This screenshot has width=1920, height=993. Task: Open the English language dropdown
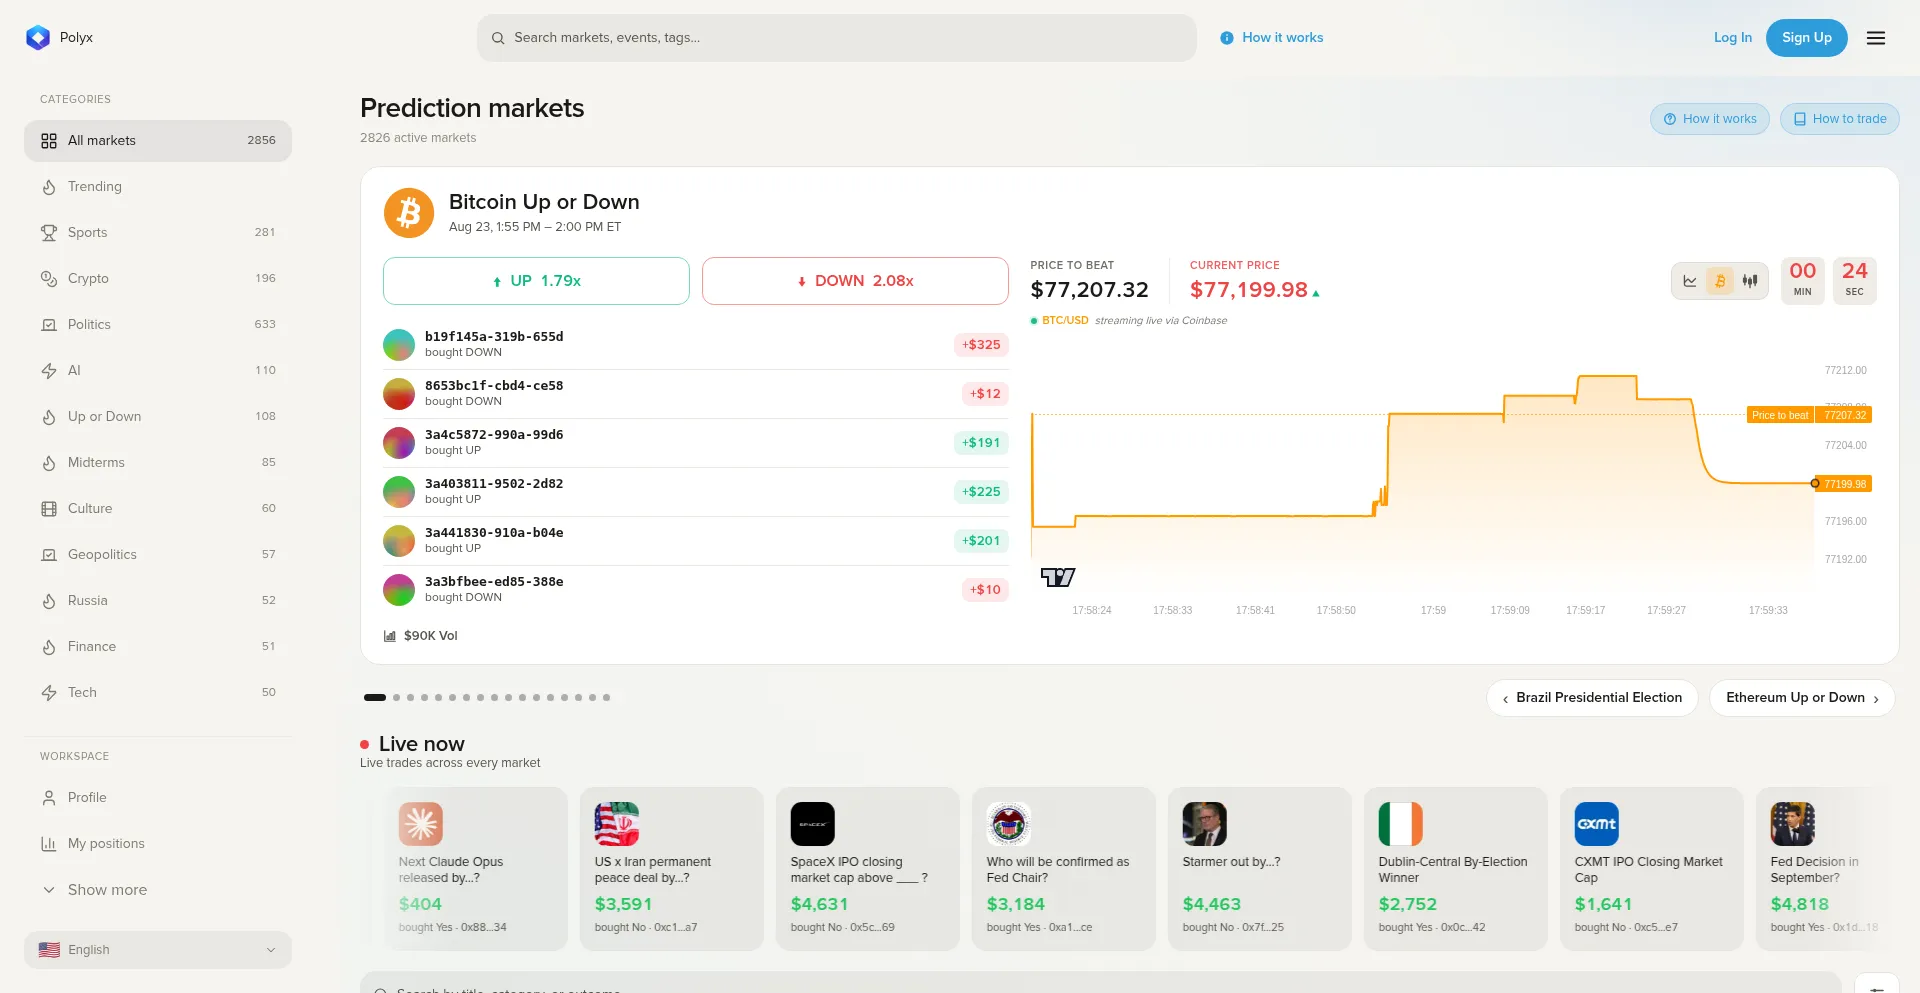(x=158, y=950)
